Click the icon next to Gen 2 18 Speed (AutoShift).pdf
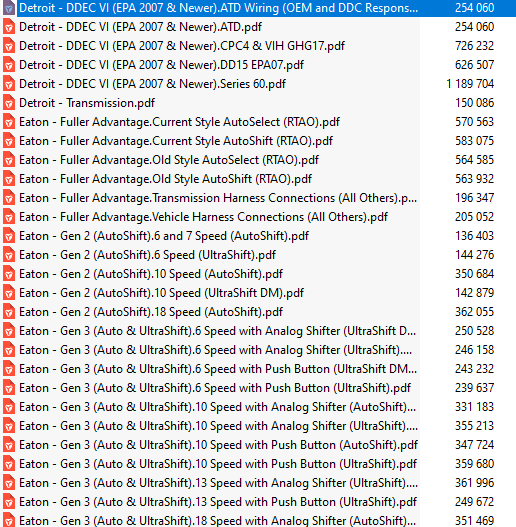 tap(9, 312)
